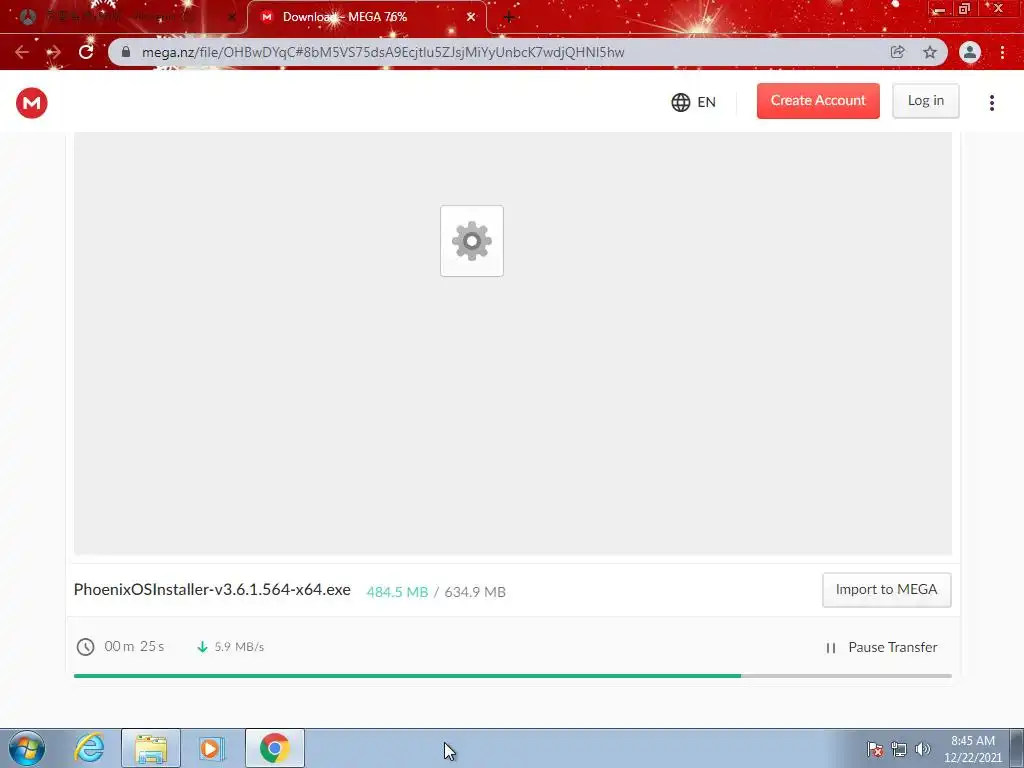
Task: Bookmark this page with star icon
Action: point(930,52)
